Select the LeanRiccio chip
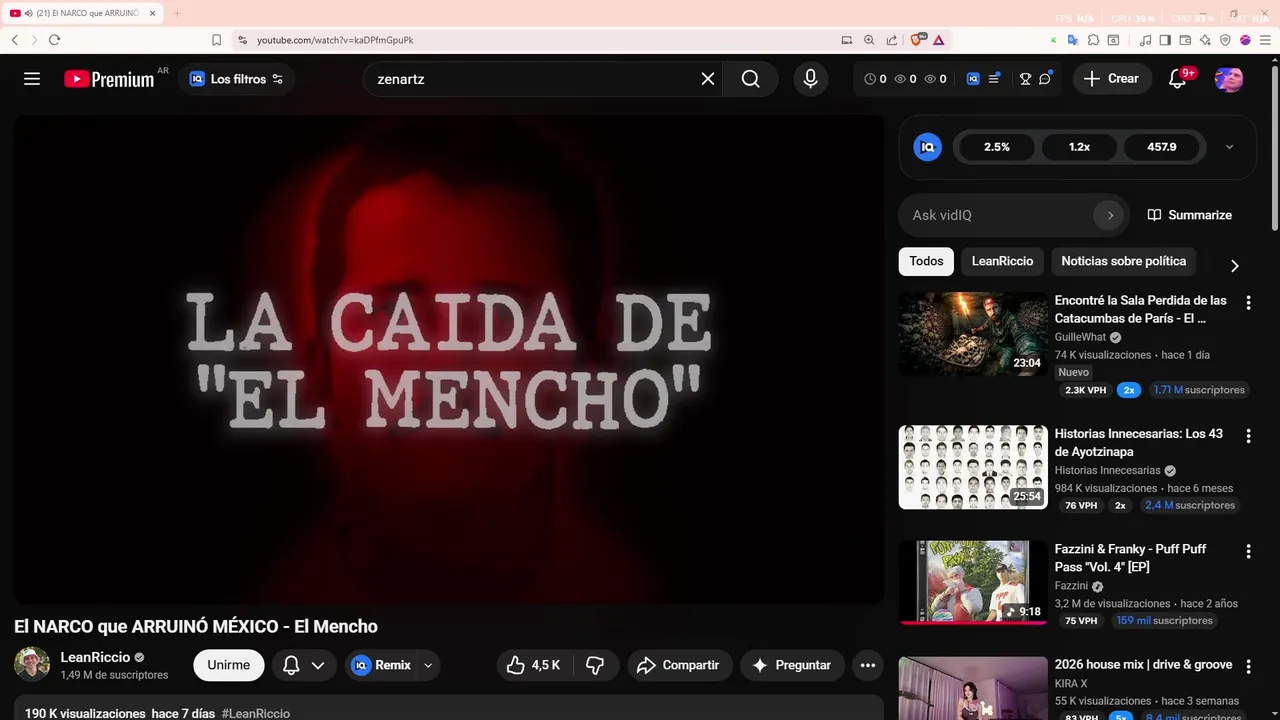 pyautogui.click(x=1002, y=261)
